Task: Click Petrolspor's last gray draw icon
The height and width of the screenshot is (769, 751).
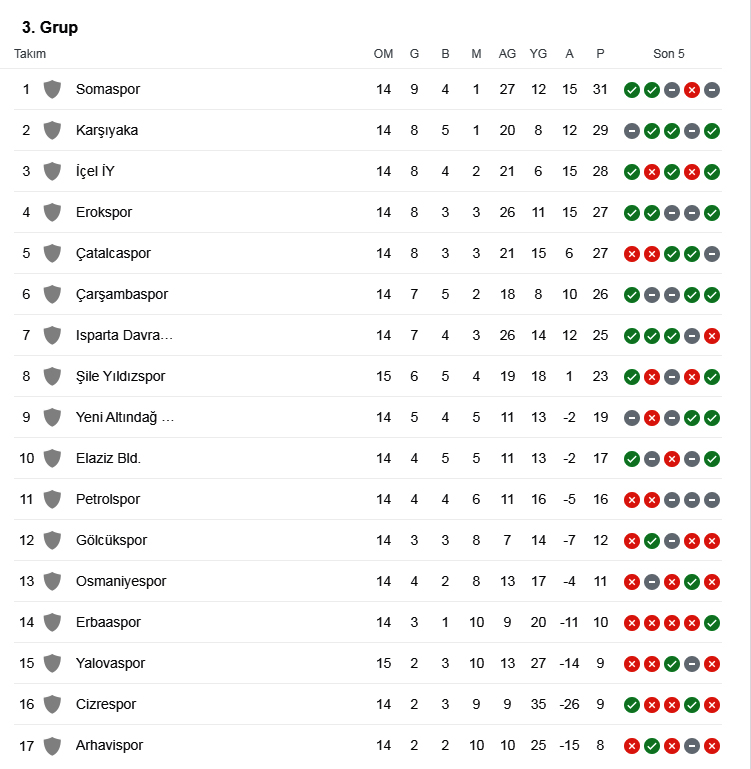Action: [x=712, y=500]
